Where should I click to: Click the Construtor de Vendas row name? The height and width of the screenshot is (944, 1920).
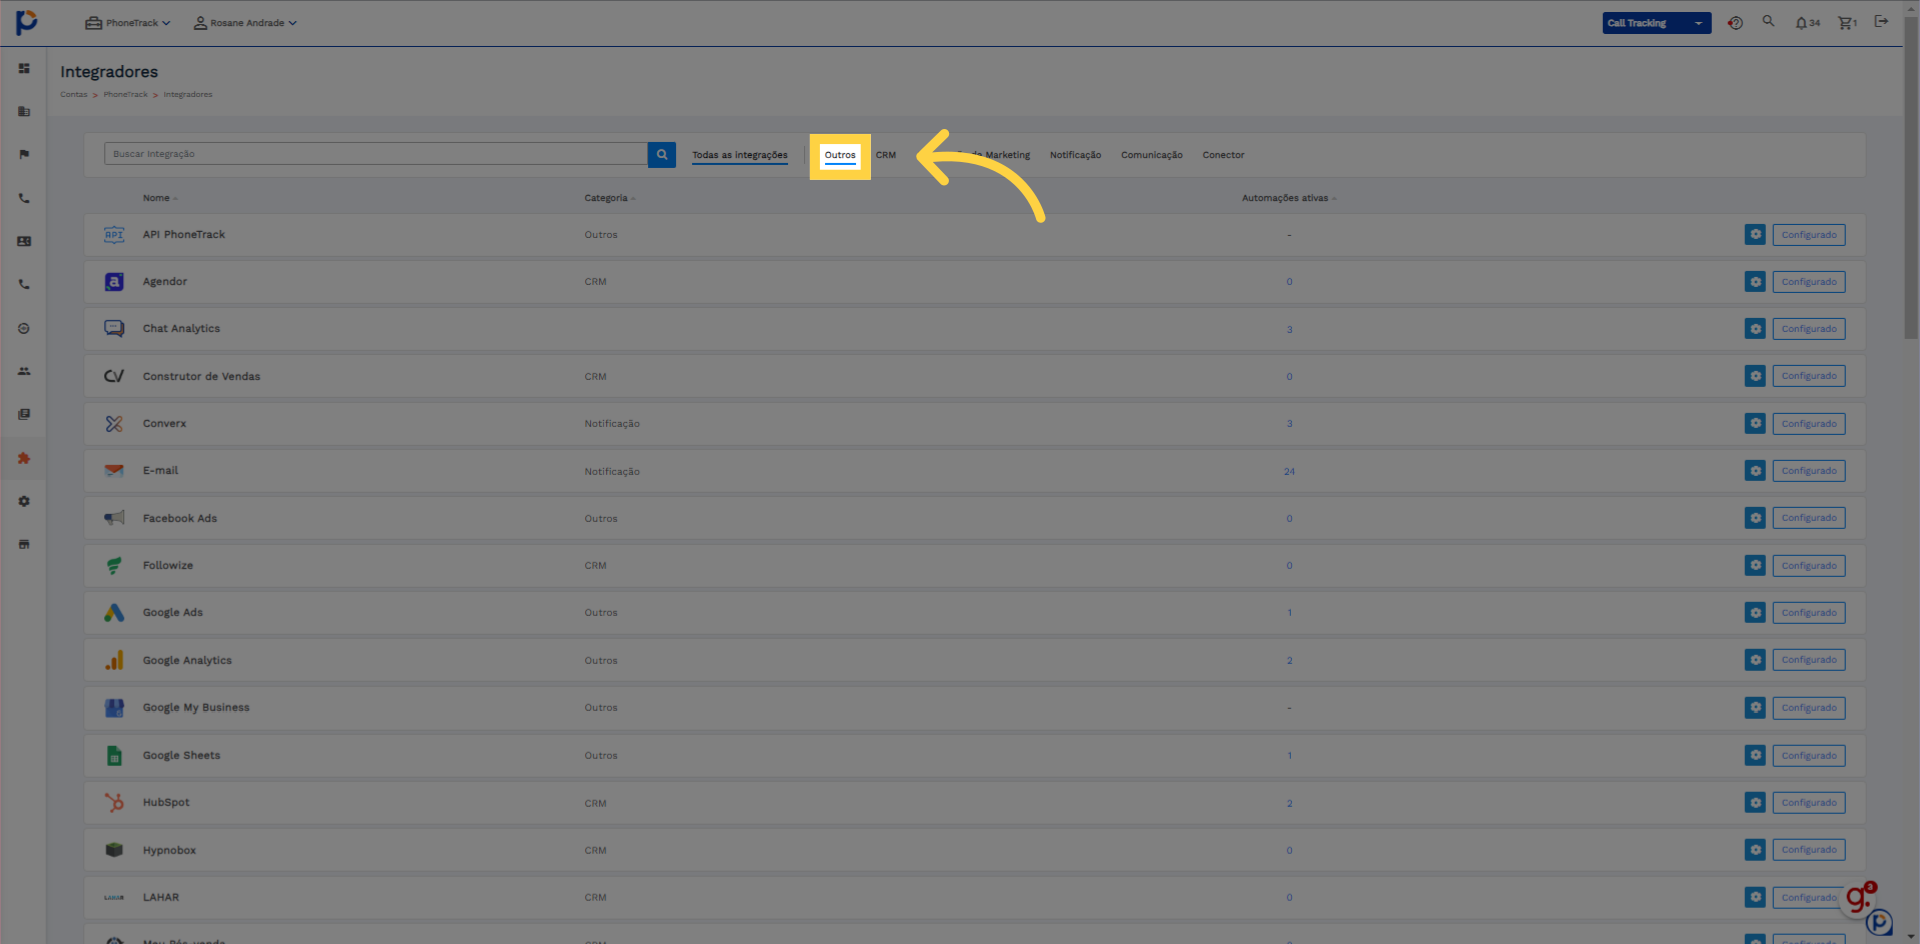point(201,376)
